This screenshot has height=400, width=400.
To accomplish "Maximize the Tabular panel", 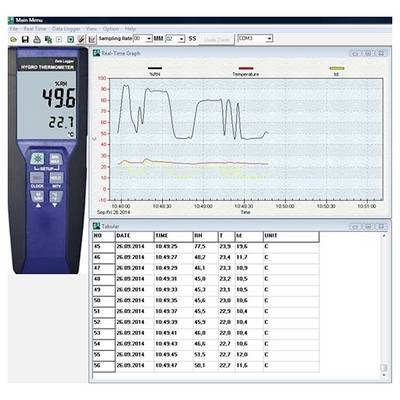I will (x=368, y=227).
